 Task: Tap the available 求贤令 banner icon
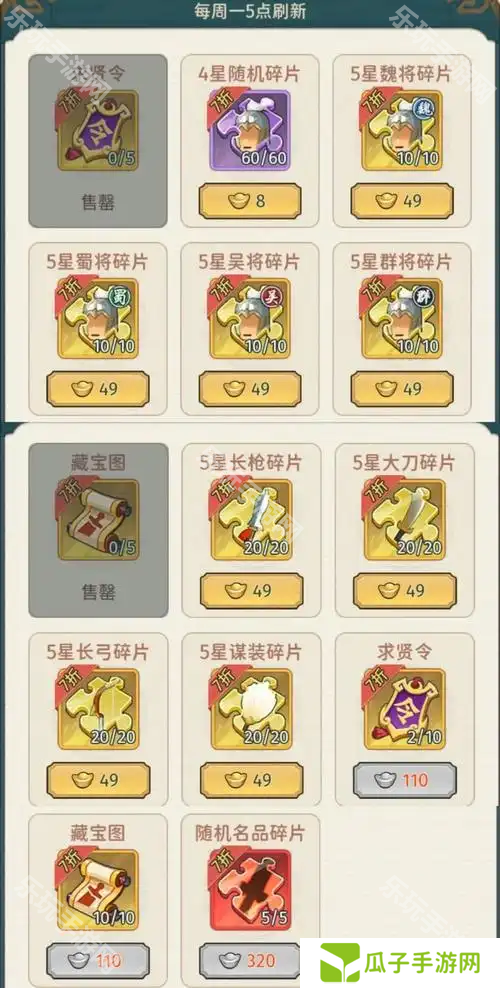point(404,709)
